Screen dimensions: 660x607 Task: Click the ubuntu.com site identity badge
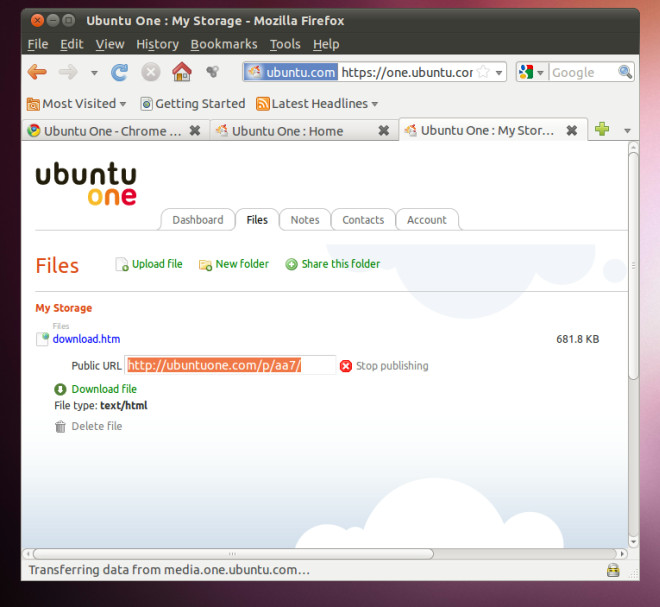click(x=291, y=72)
